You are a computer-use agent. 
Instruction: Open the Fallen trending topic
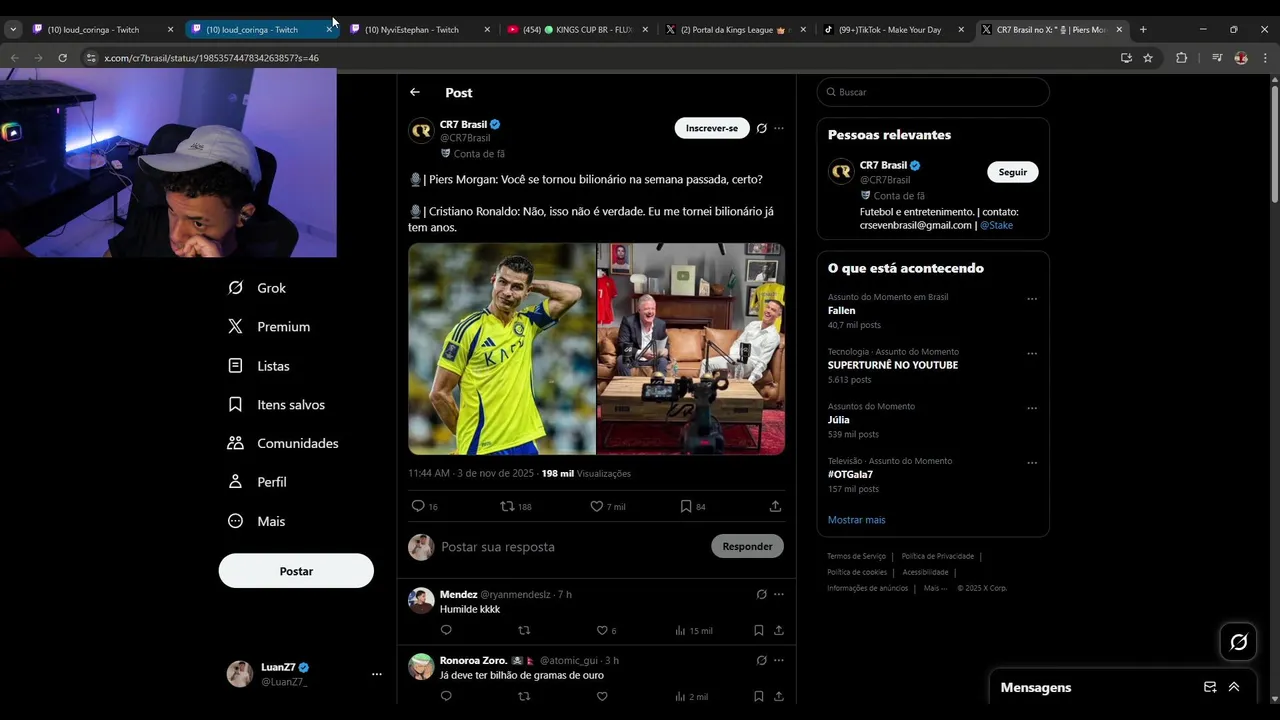[841, 311]
